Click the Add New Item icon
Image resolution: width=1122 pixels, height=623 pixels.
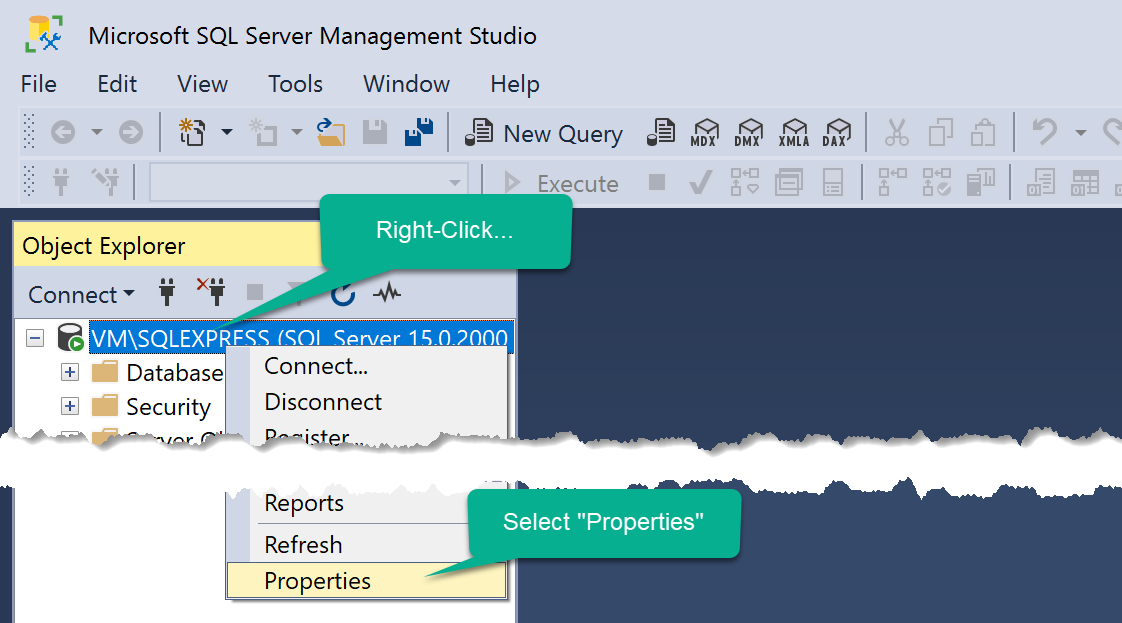[263, 132]
